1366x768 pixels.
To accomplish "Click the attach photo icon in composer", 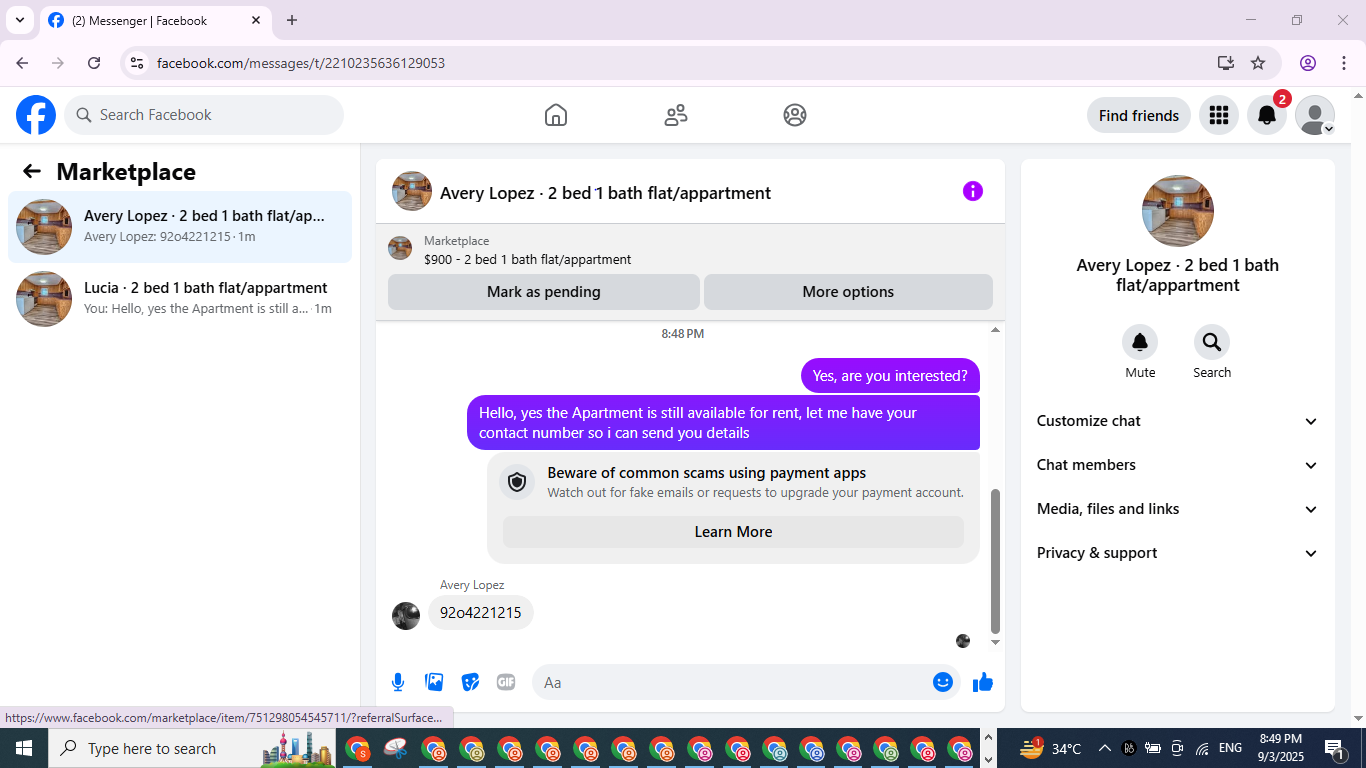I will pos(434,682).
